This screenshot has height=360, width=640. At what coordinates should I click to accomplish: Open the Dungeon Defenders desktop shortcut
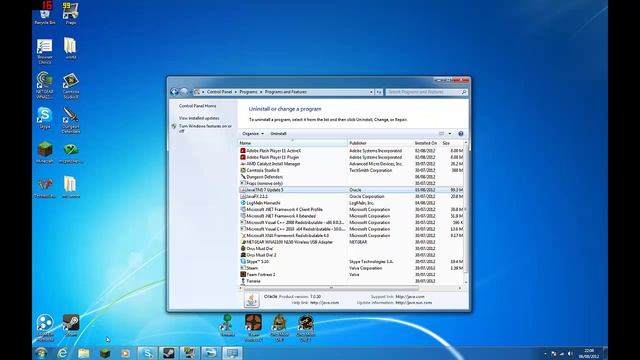pyautogui.click(x=71, y=120)
